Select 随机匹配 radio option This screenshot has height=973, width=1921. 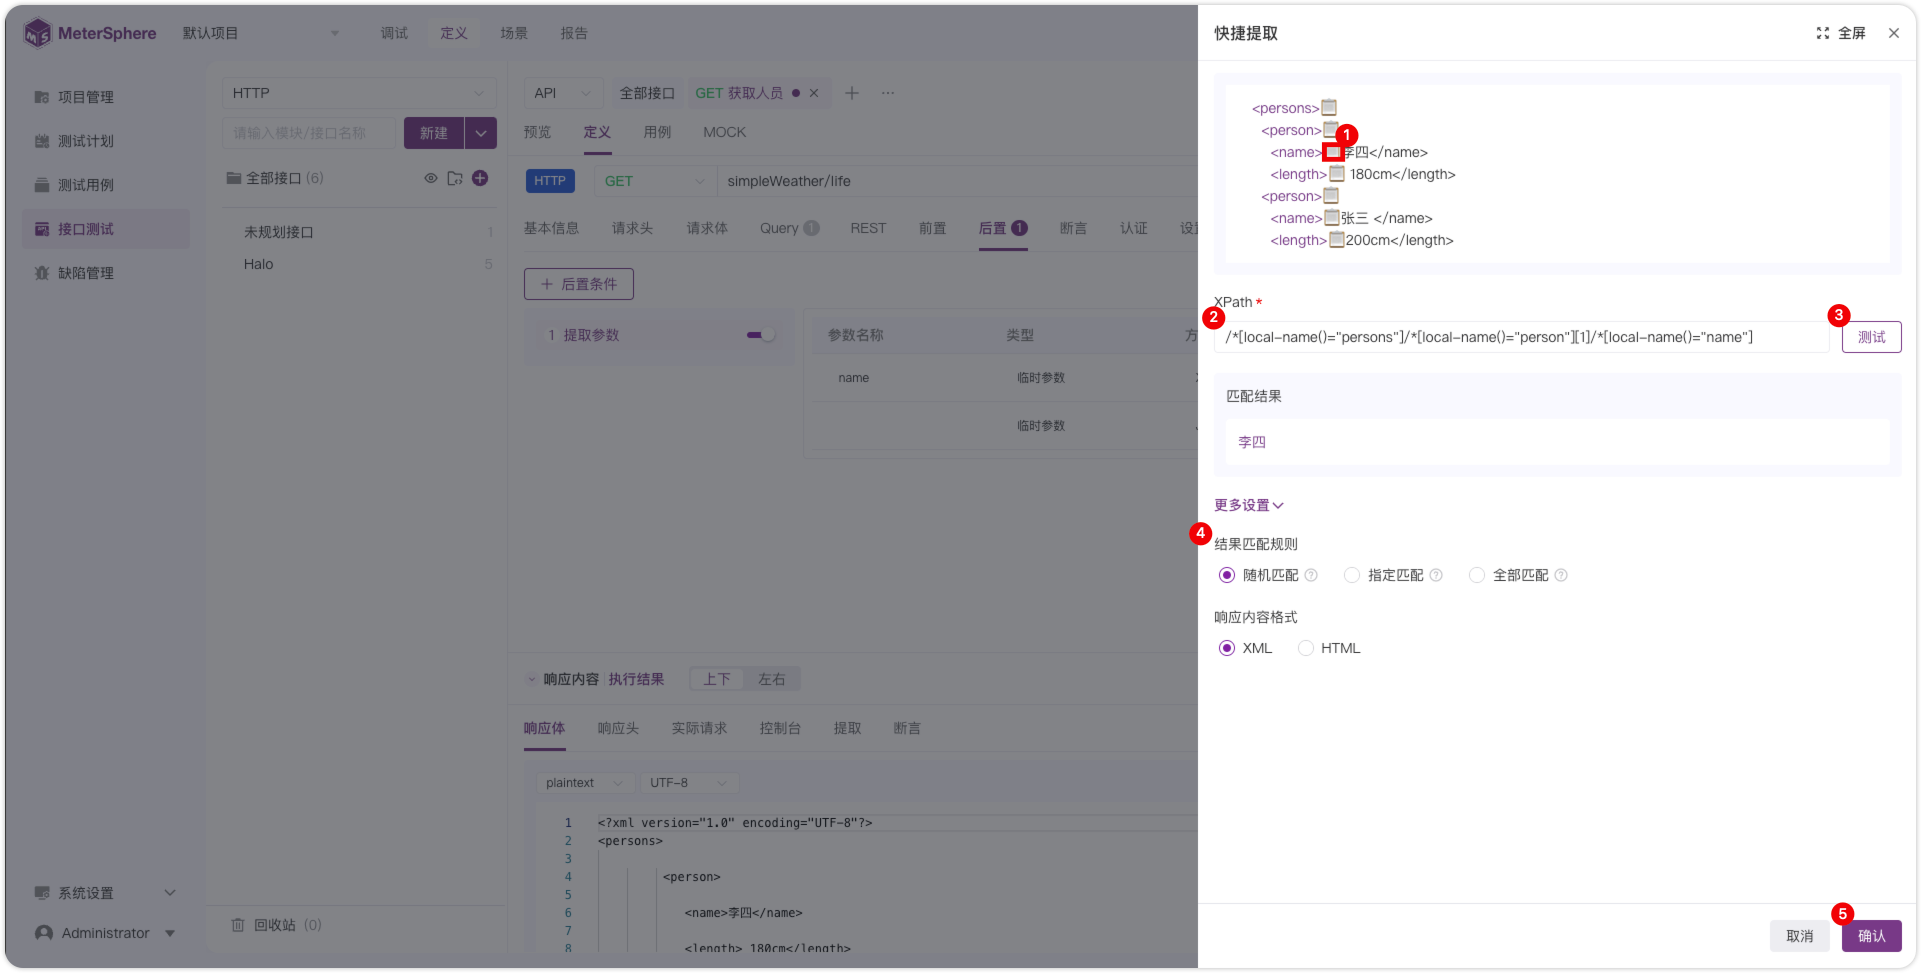(1227, 576)
